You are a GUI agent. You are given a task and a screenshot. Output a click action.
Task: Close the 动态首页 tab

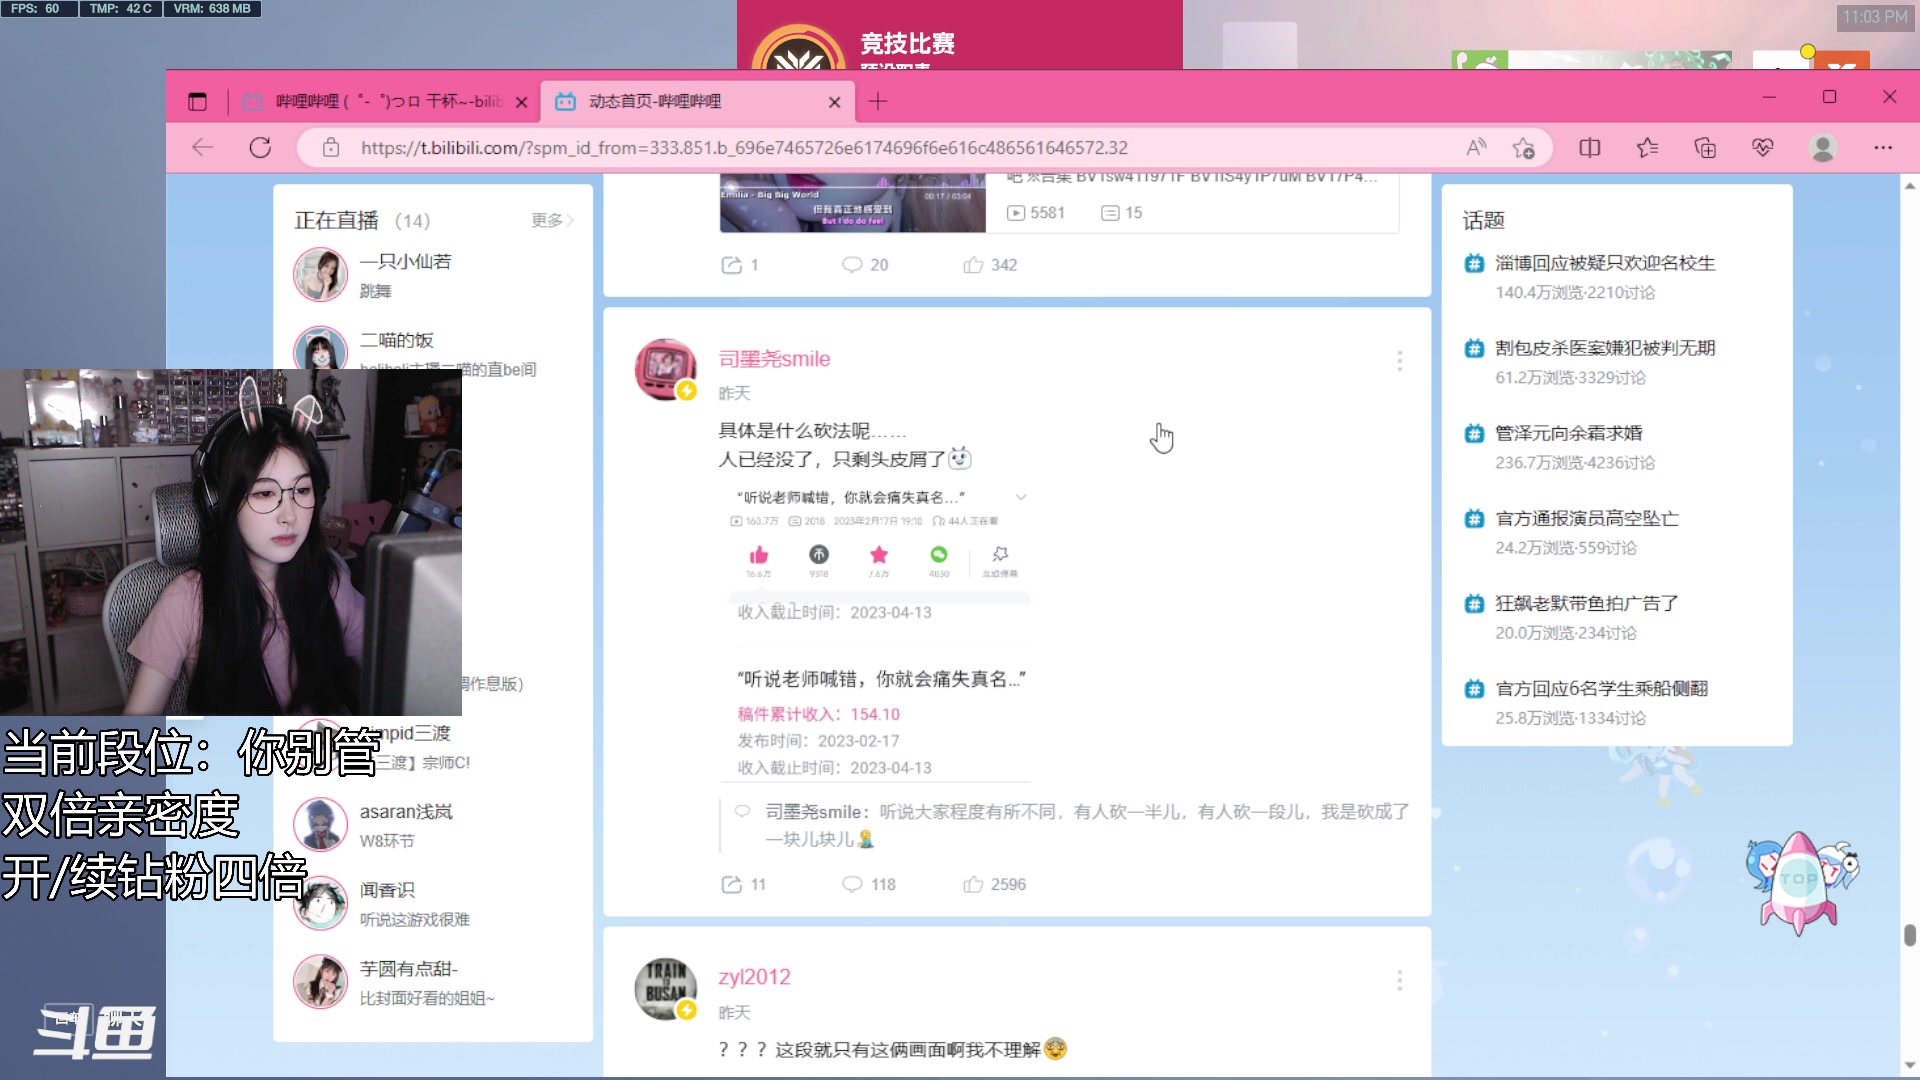coord(835,102)
